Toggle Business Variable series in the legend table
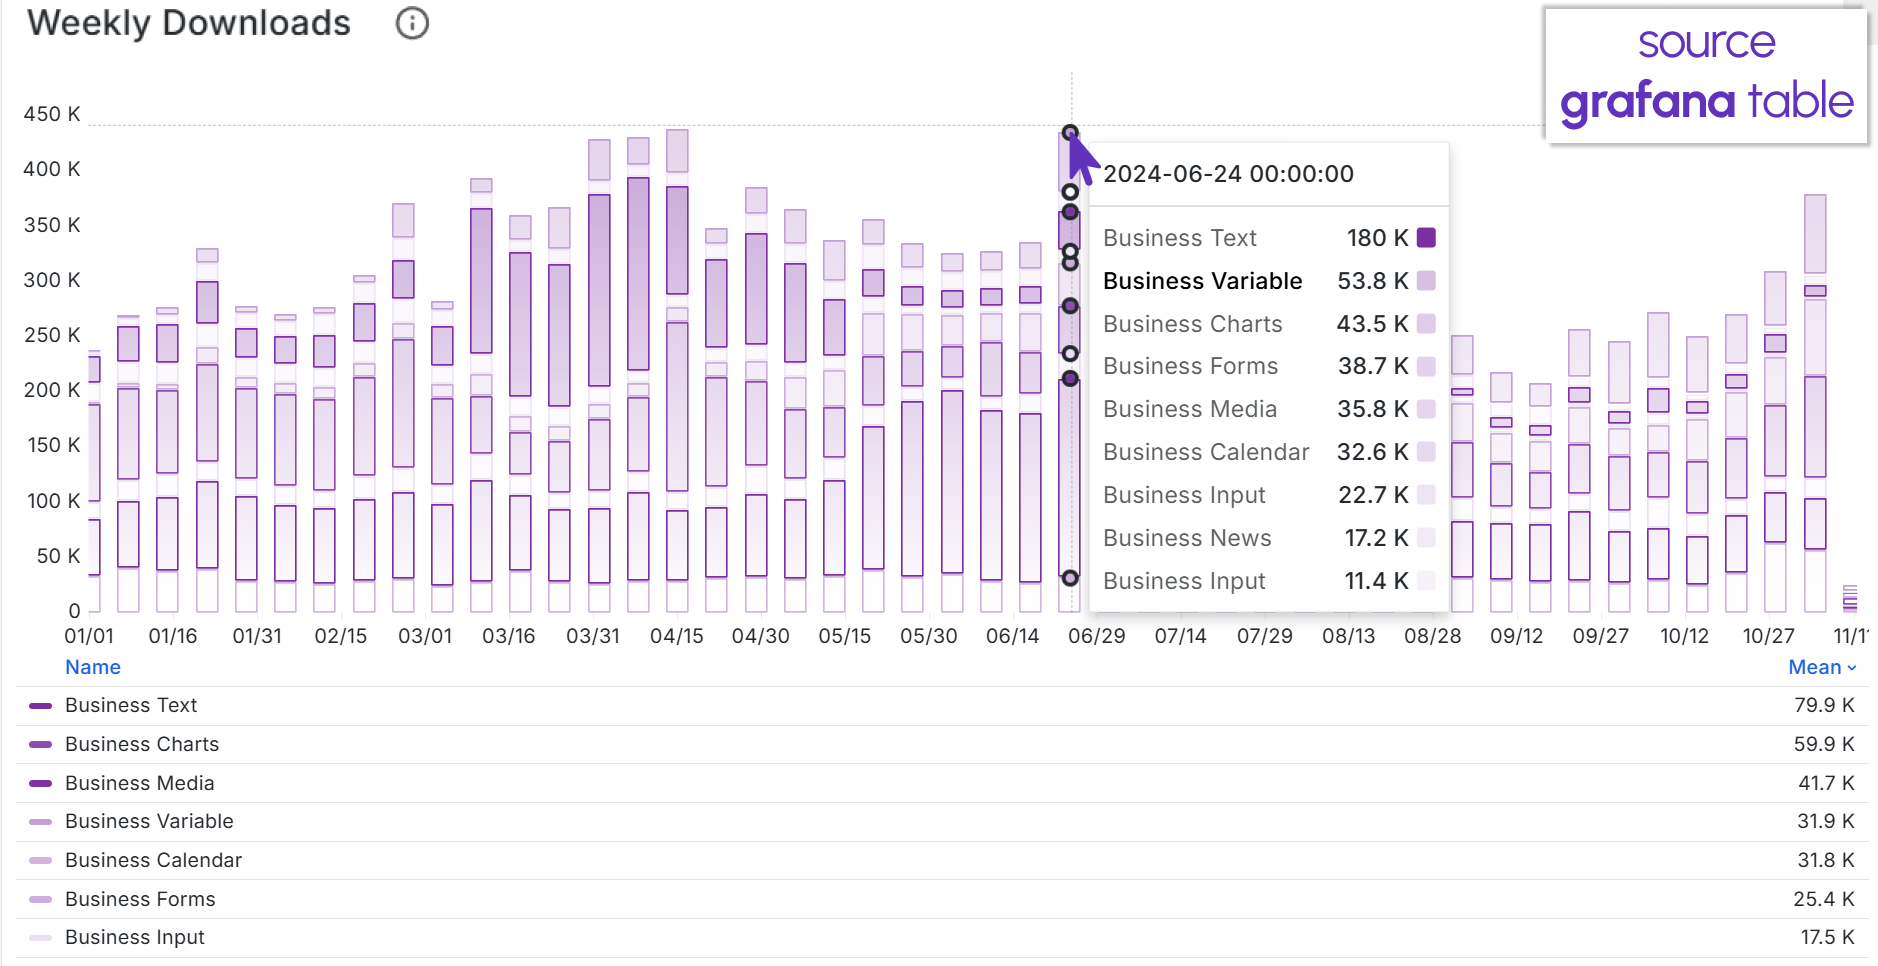This screenshot has width=1878, height=966. pos(149,821)
